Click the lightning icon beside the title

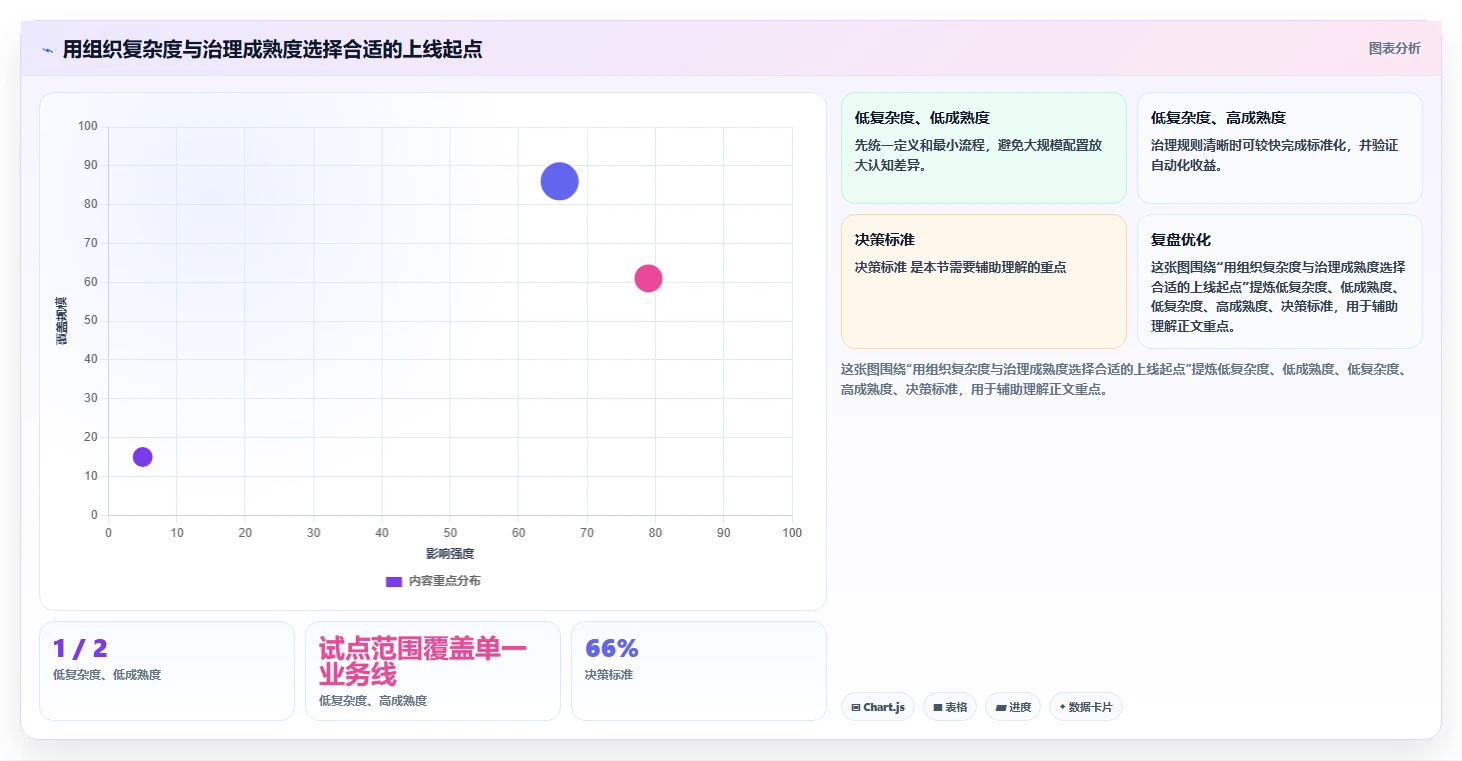coord(47,50)
